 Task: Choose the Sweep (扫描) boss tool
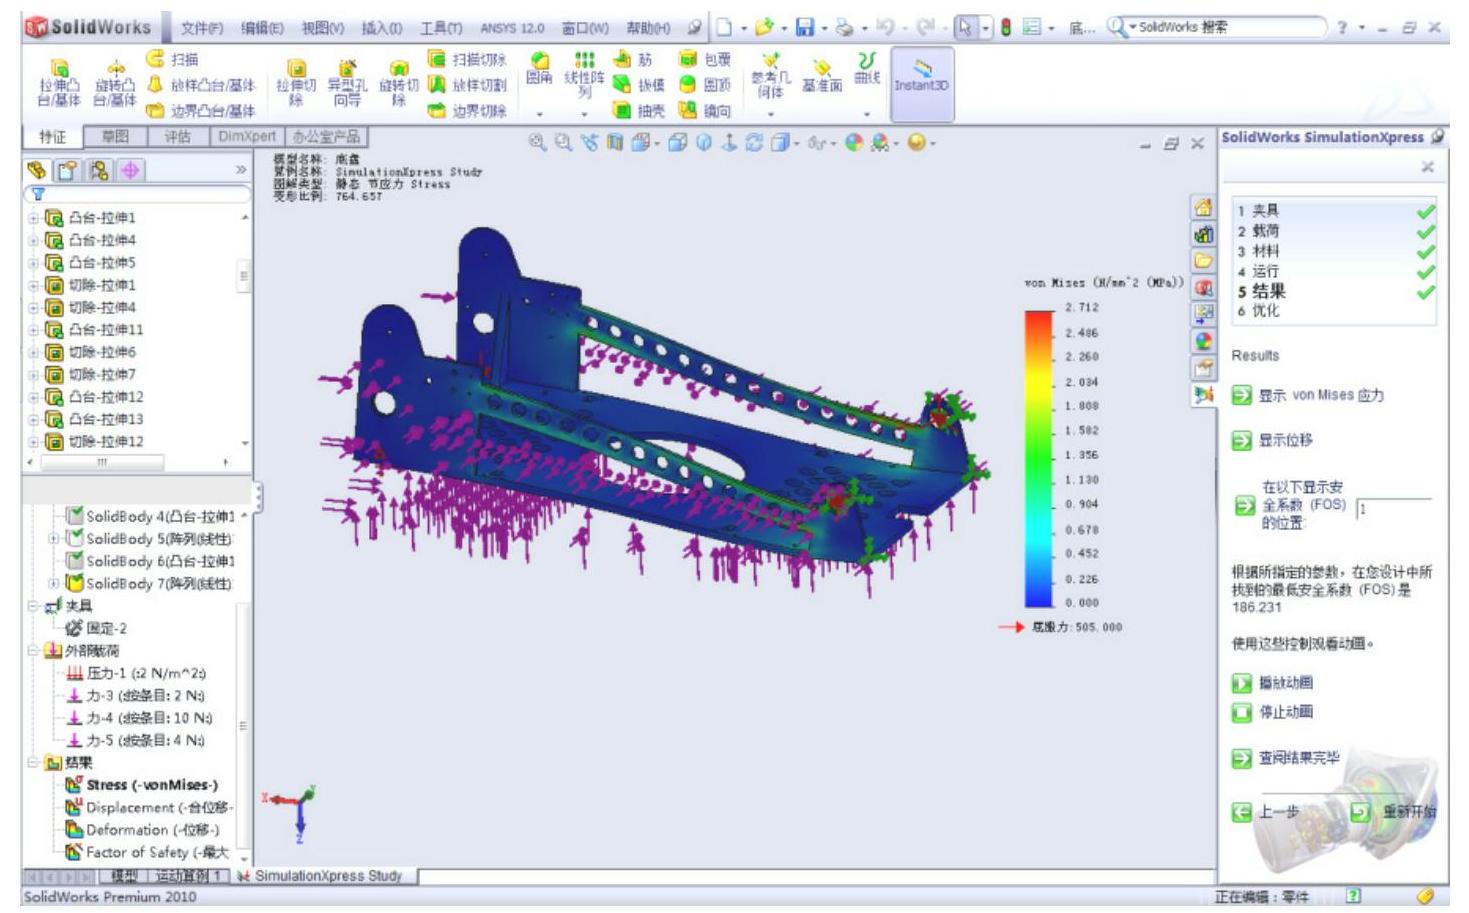point(172,60)
